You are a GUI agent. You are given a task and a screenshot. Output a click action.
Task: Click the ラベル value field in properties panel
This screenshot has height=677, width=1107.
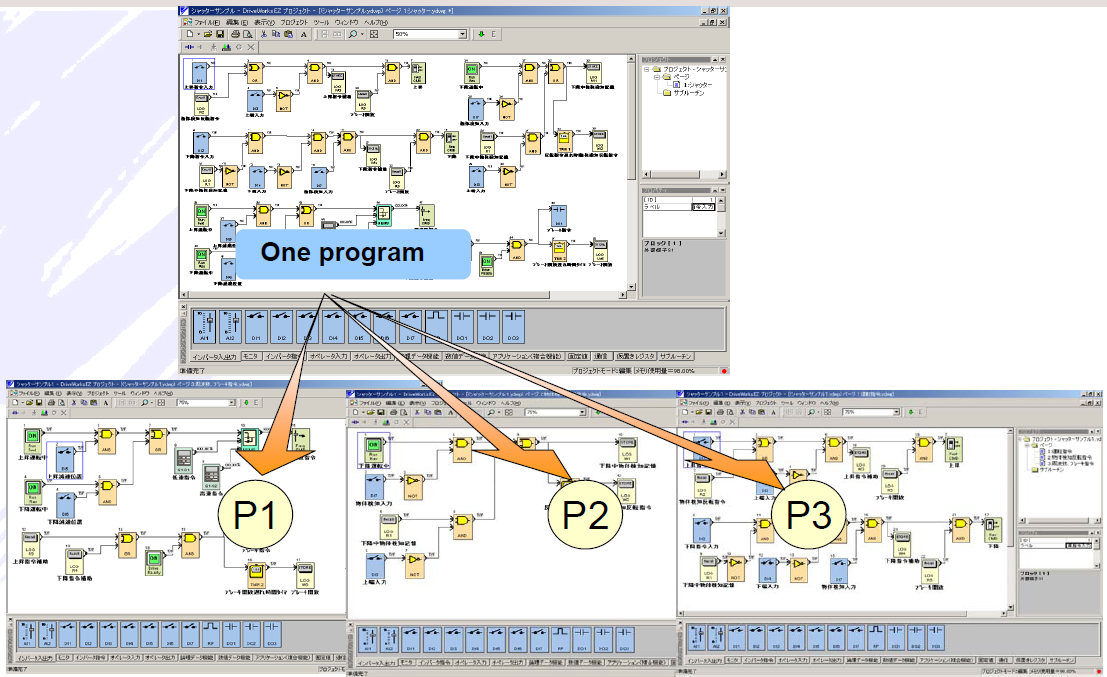703,207
